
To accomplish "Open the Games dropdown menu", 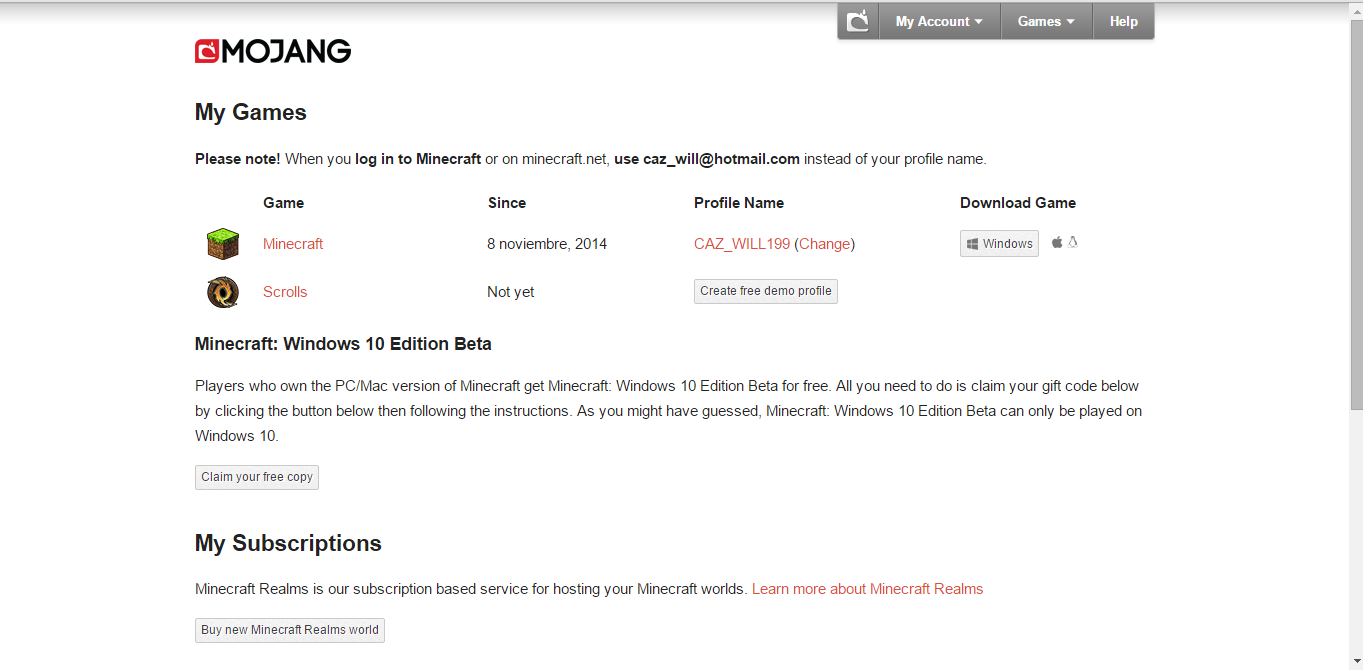I will click(x=1046, y=21).
